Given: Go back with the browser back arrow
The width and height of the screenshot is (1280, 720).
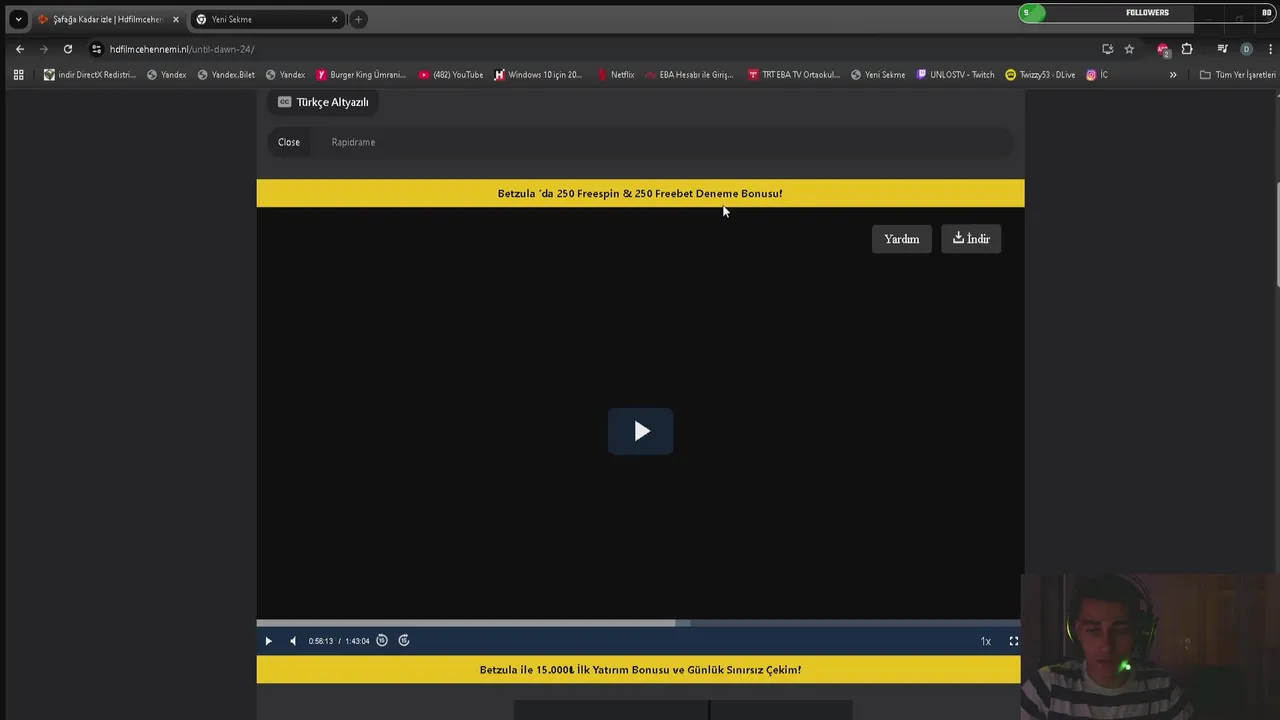Looking at the screenshot, I should click(20, 49).
